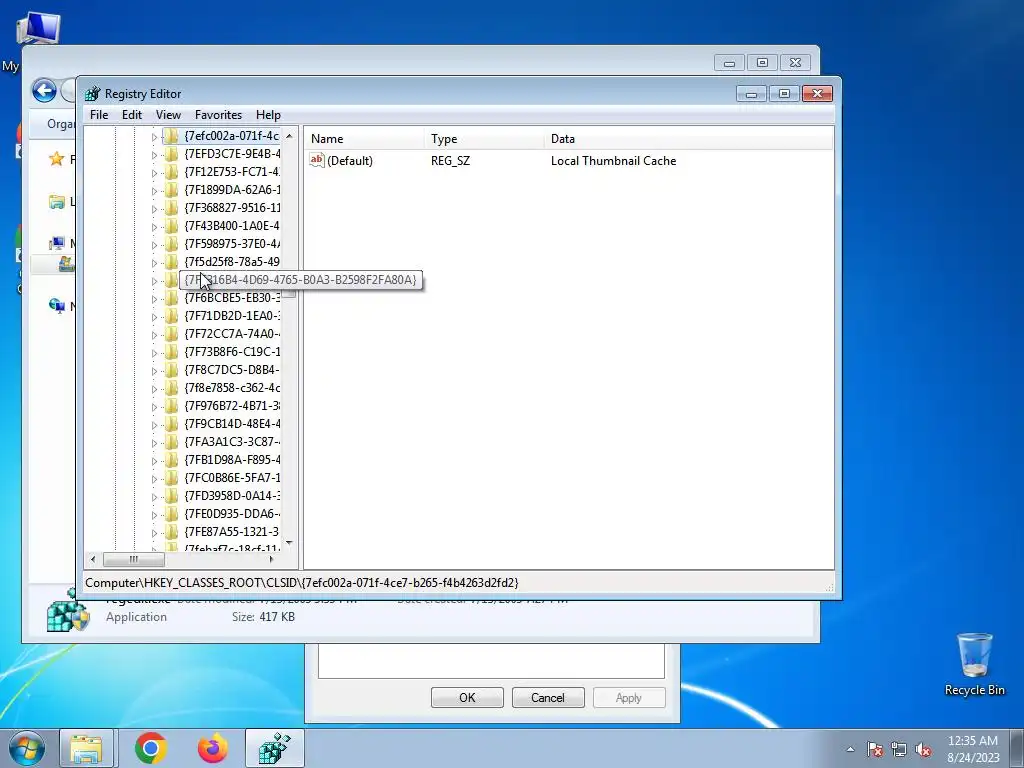This screenshot has width=1024, height=768.
Task: Select the {7FE0D935-DDA6 registry key
Action: point(232,514)
